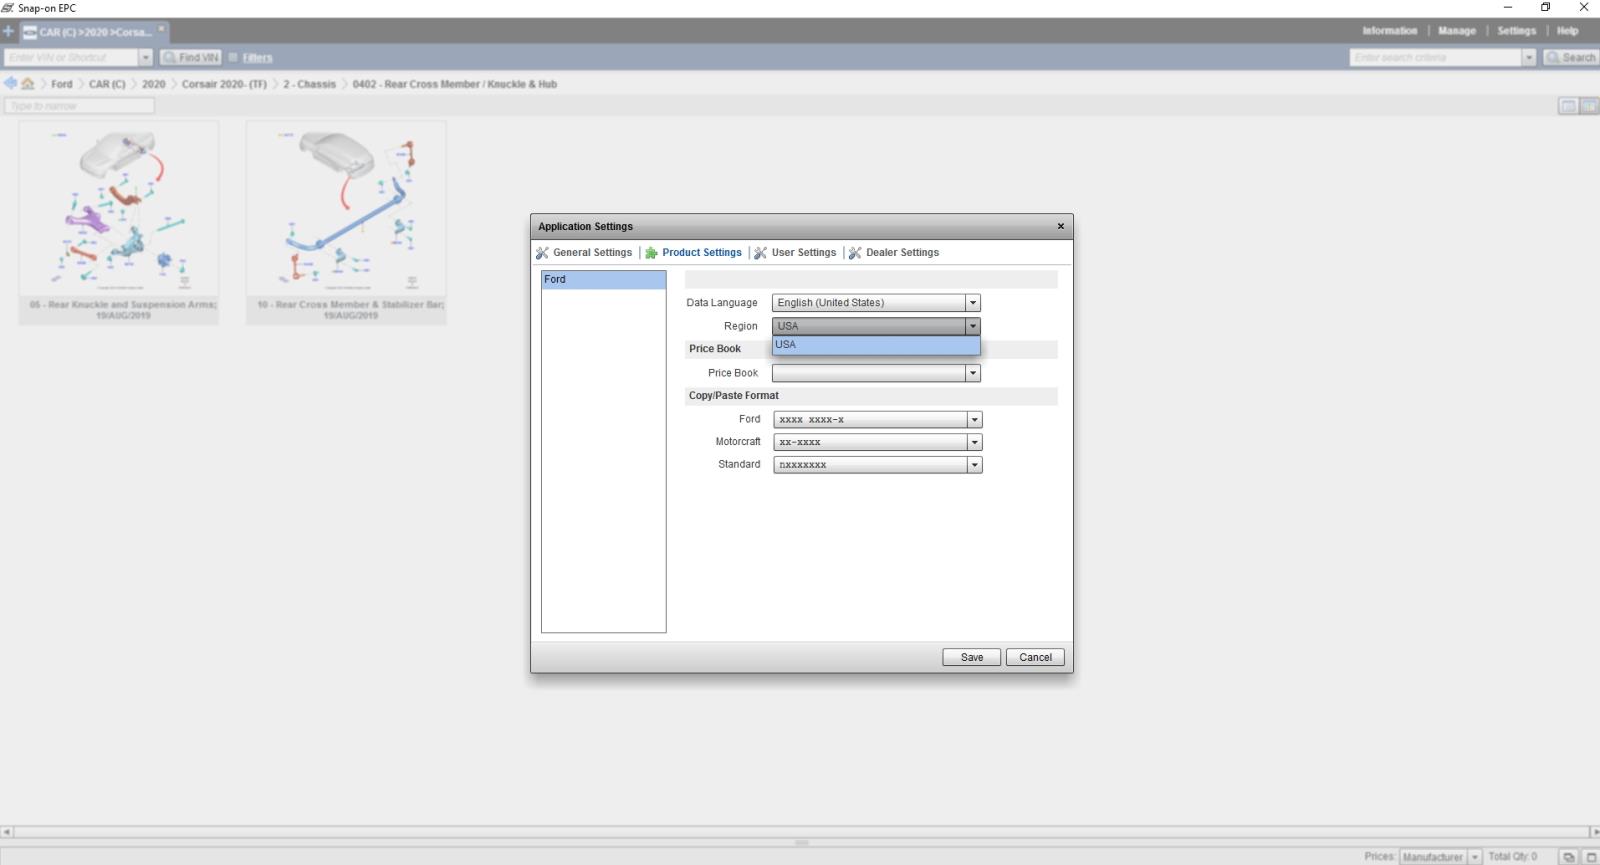Switch to the User Settings tab
The height and width of the screenshot is (865, 1600).
point(803,253)
